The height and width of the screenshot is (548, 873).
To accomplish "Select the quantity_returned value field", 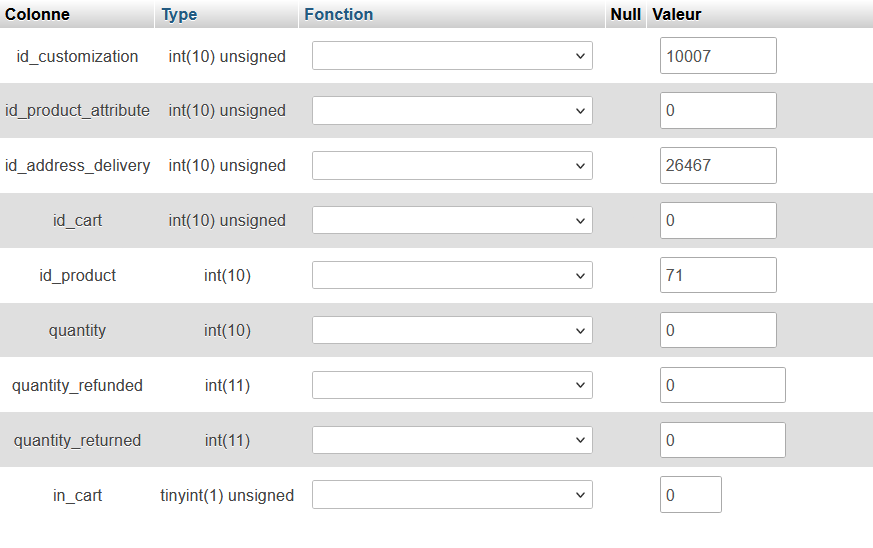I will click(722, 440).
